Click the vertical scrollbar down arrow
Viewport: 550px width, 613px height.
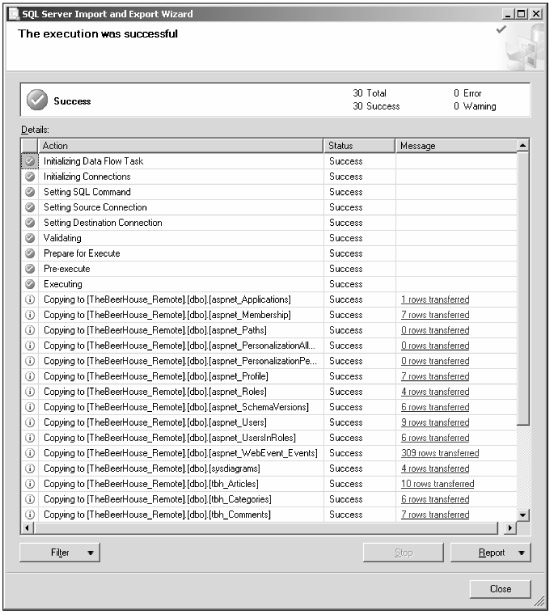click(523, 515)
